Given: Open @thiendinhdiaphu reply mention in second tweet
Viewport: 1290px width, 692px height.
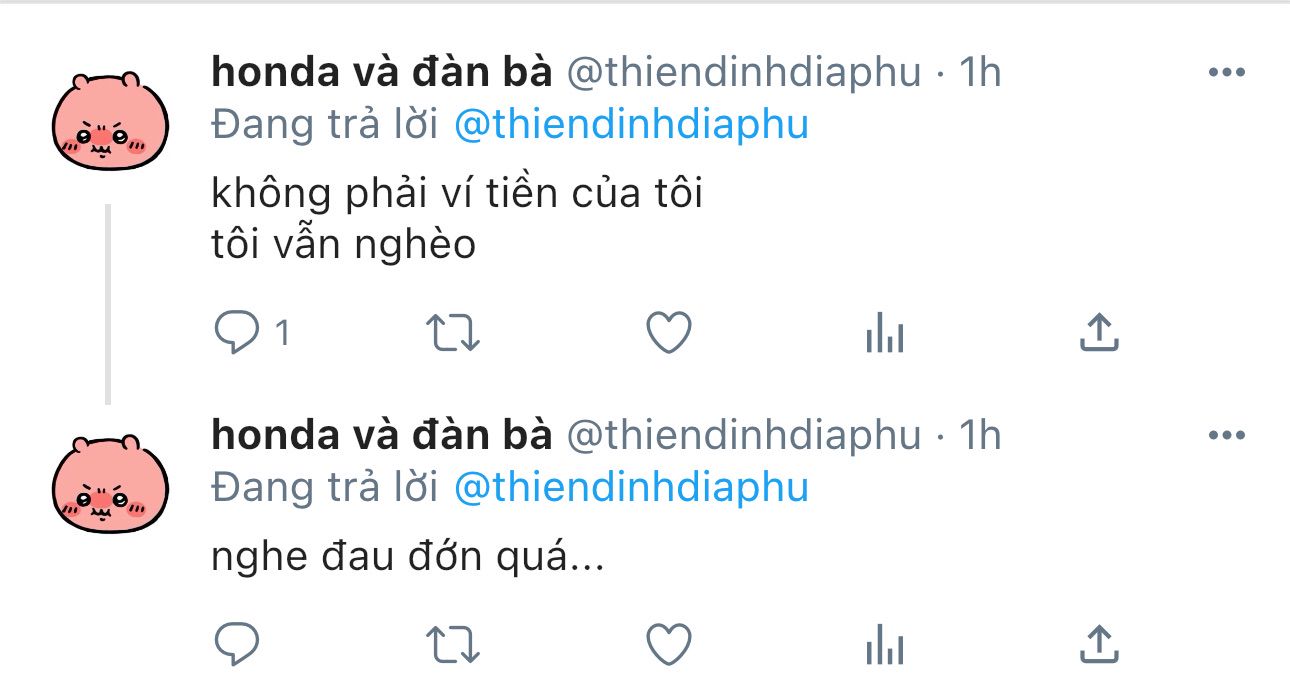Looking at the screenshot, I should 631,488.
